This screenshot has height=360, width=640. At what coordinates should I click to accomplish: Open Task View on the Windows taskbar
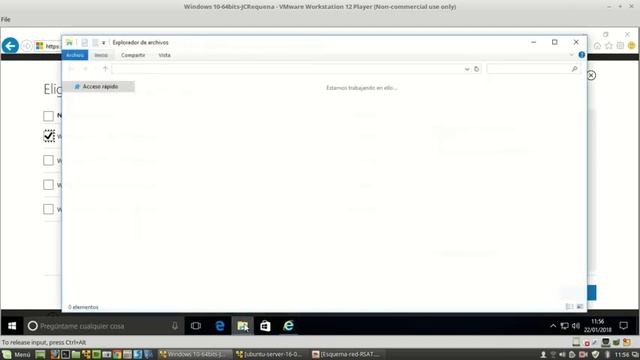pos(196,326)
